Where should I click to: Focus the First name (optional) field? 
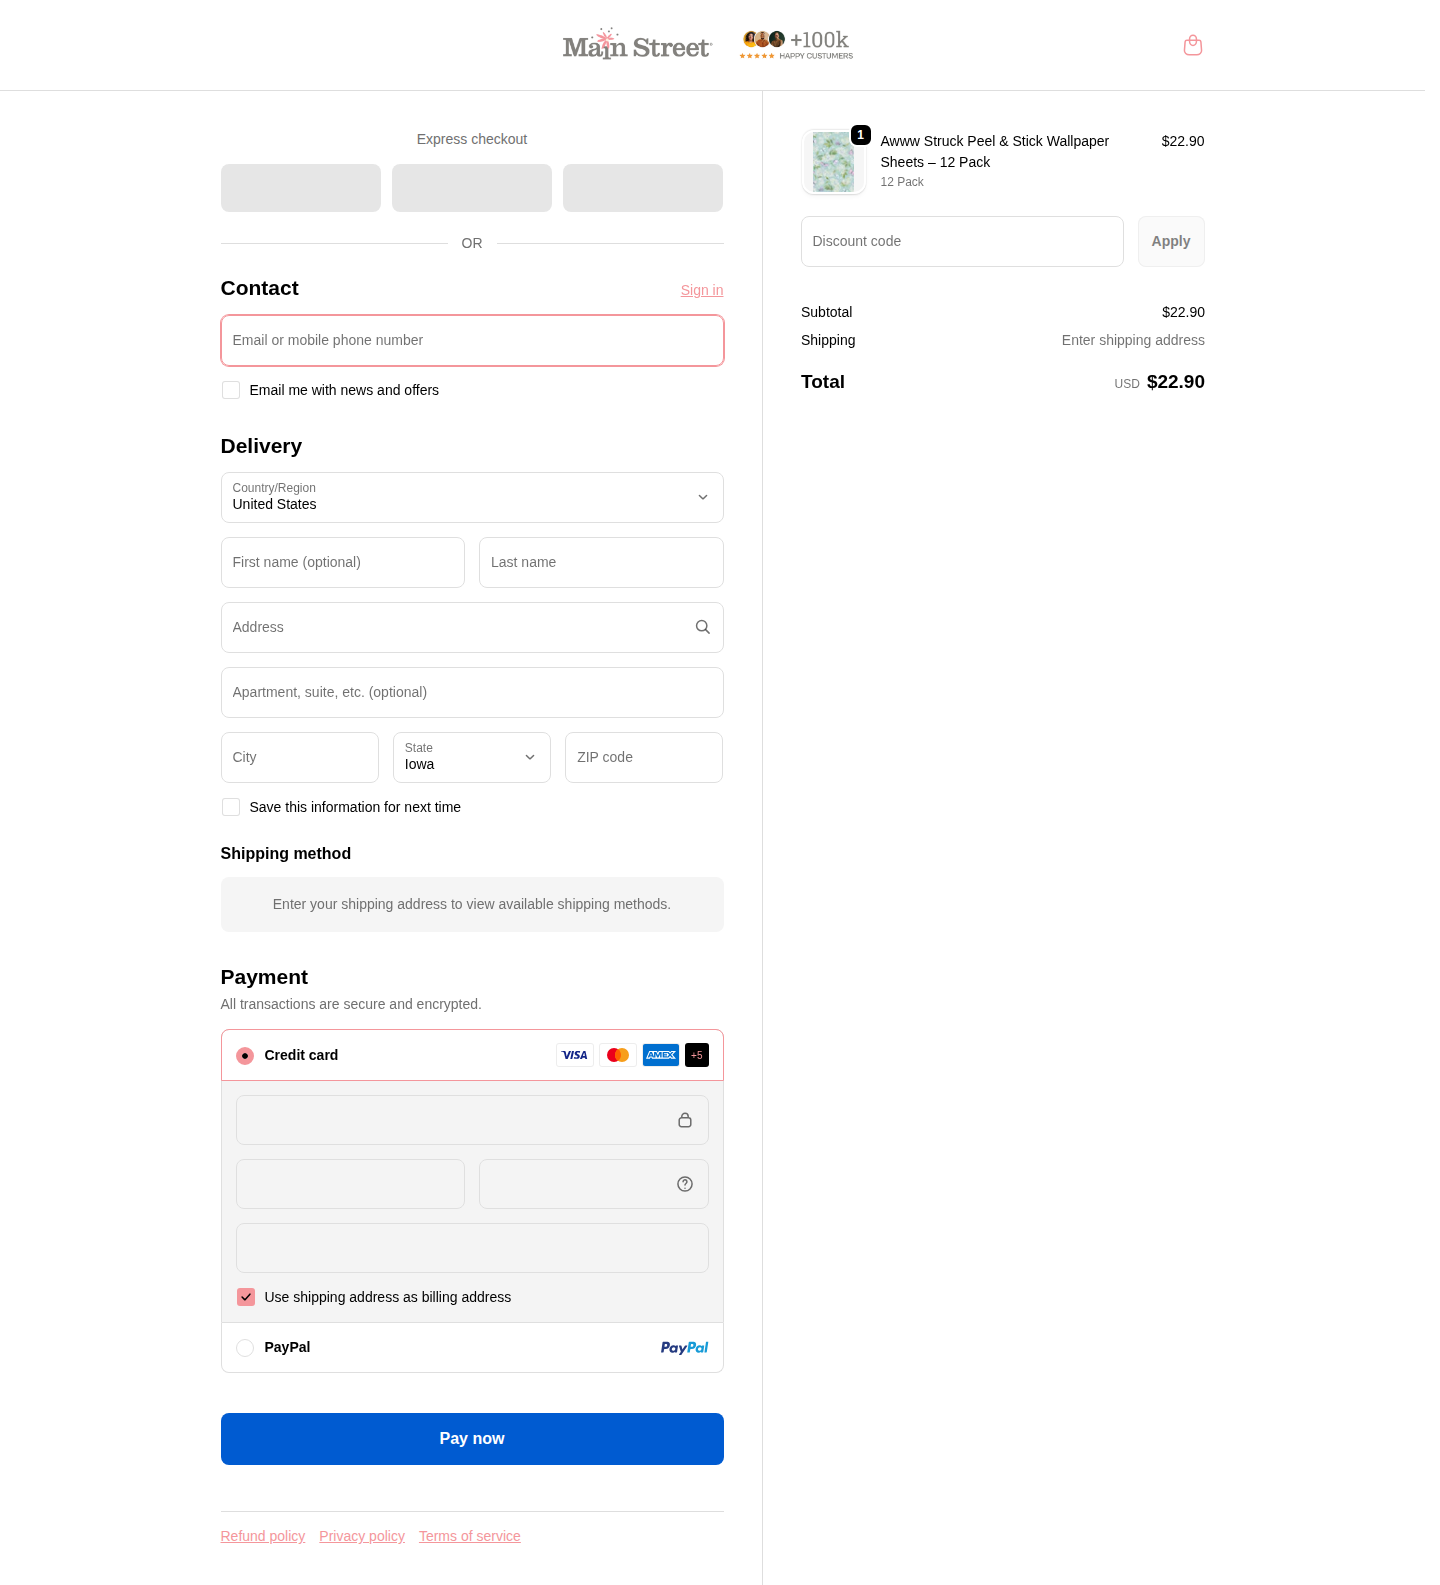click(x=343, y=562)
